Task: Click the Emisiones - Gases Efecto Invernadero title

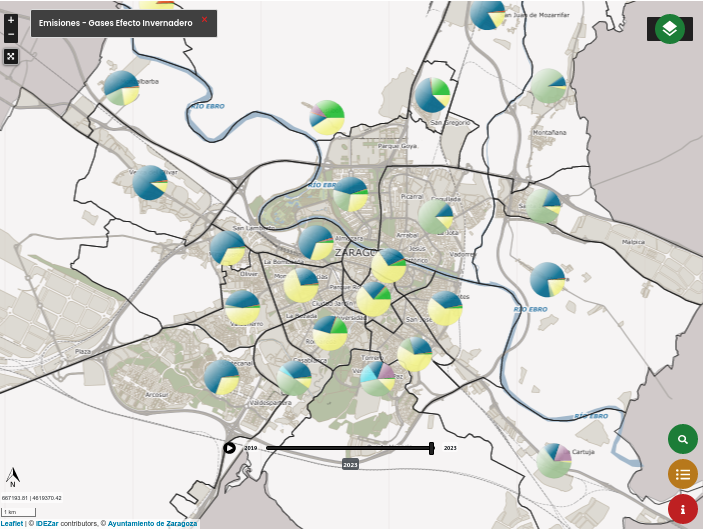Action: tap(116, 23)
